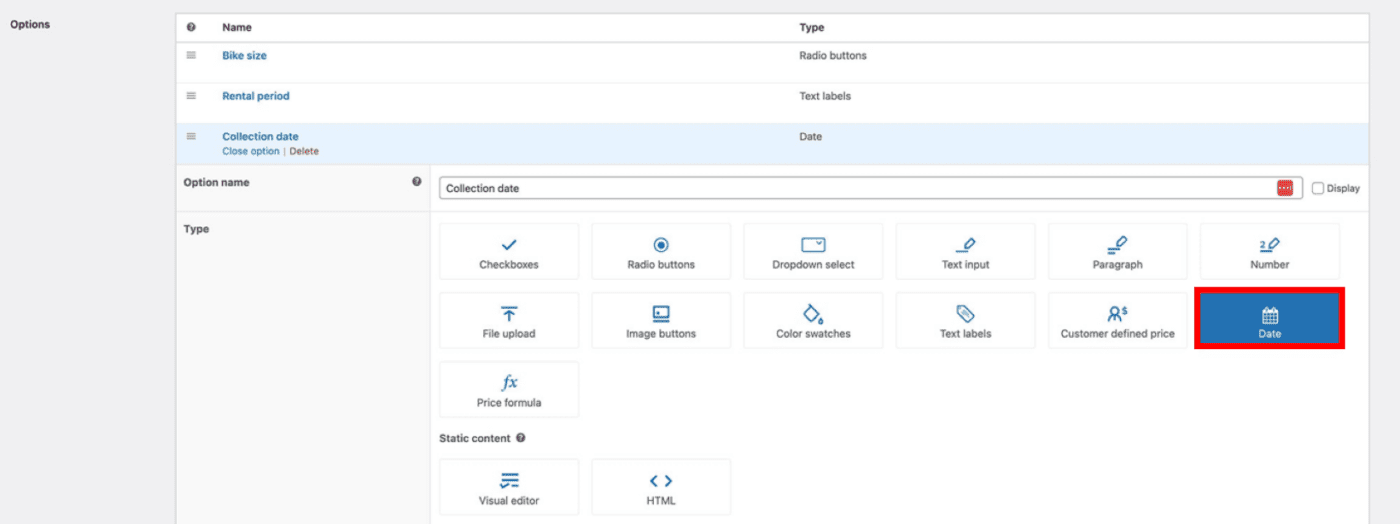This screenshot has width=1400, height=524.
Task: Select the Text input type
Action: (x=965, y=251)
